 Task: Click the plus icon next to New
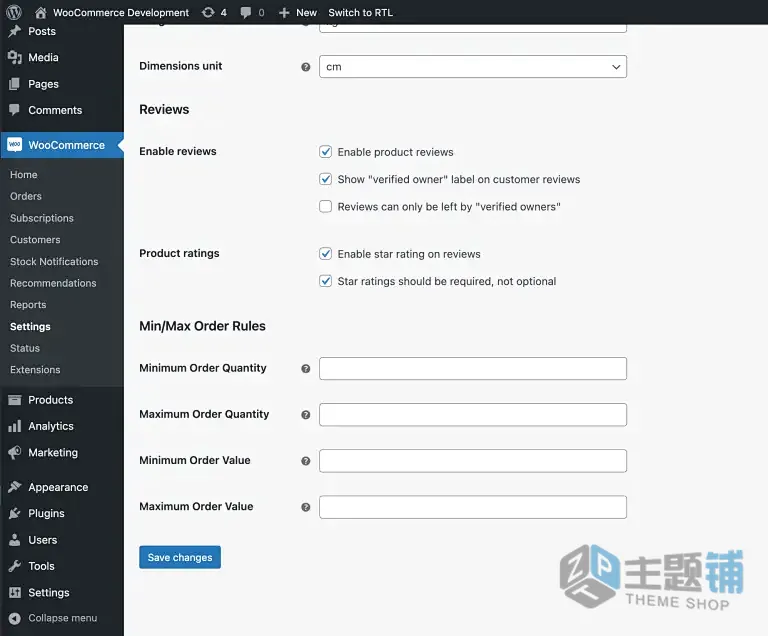[284, 13]
